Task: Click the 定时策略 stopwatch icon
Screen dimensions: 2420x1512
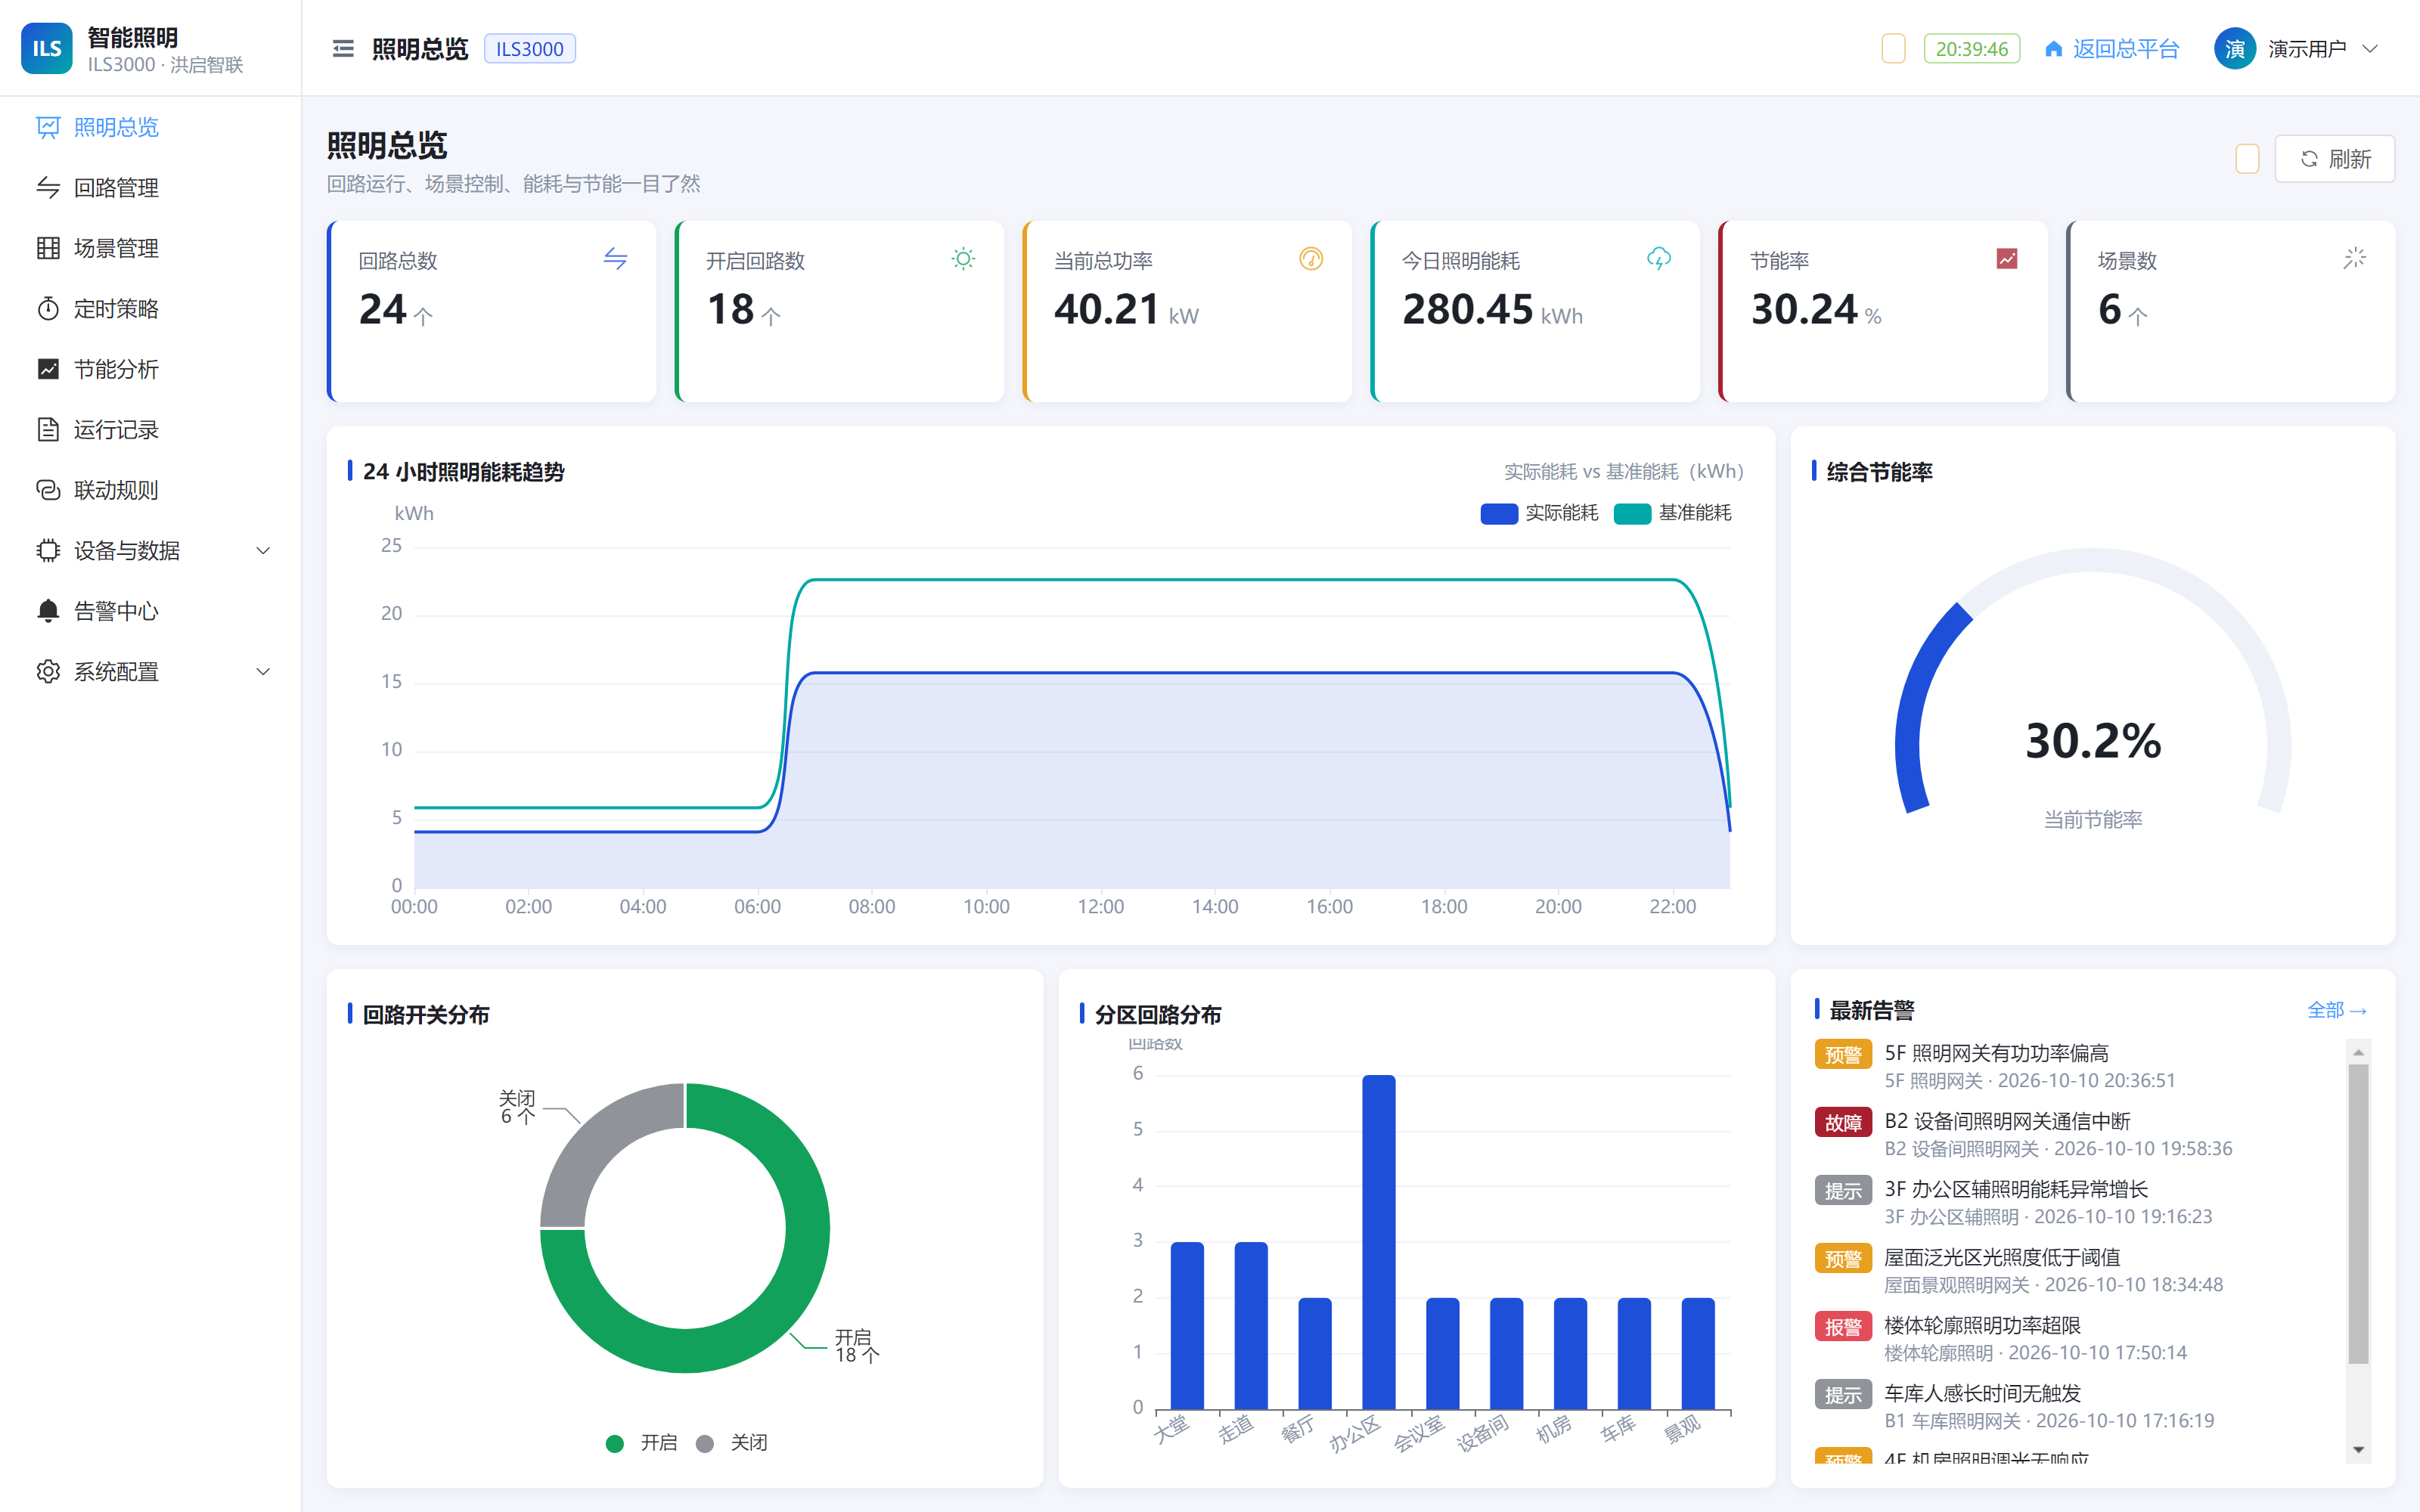Action: tap(48, 309)
